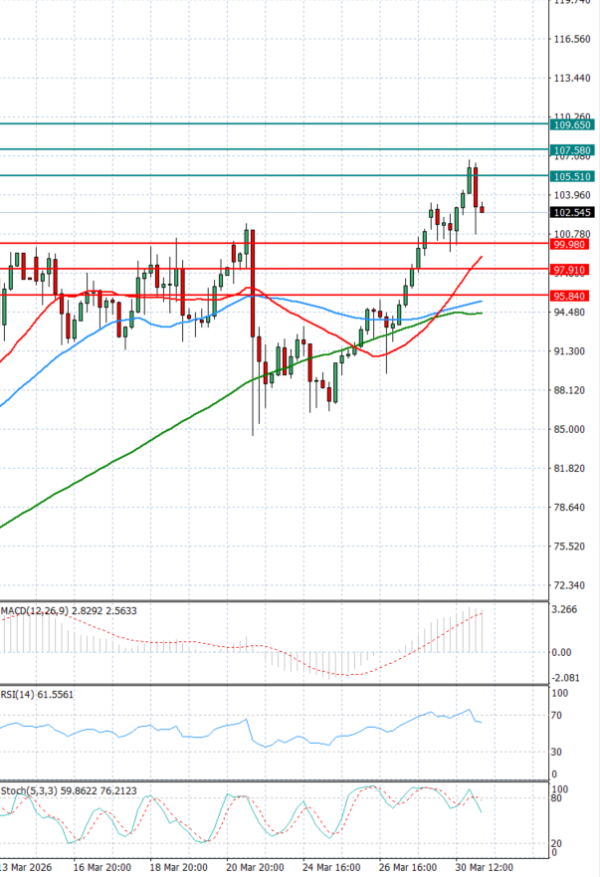
Task: Click the 20 Mar 20:00 time label
Action: [252, 867]
